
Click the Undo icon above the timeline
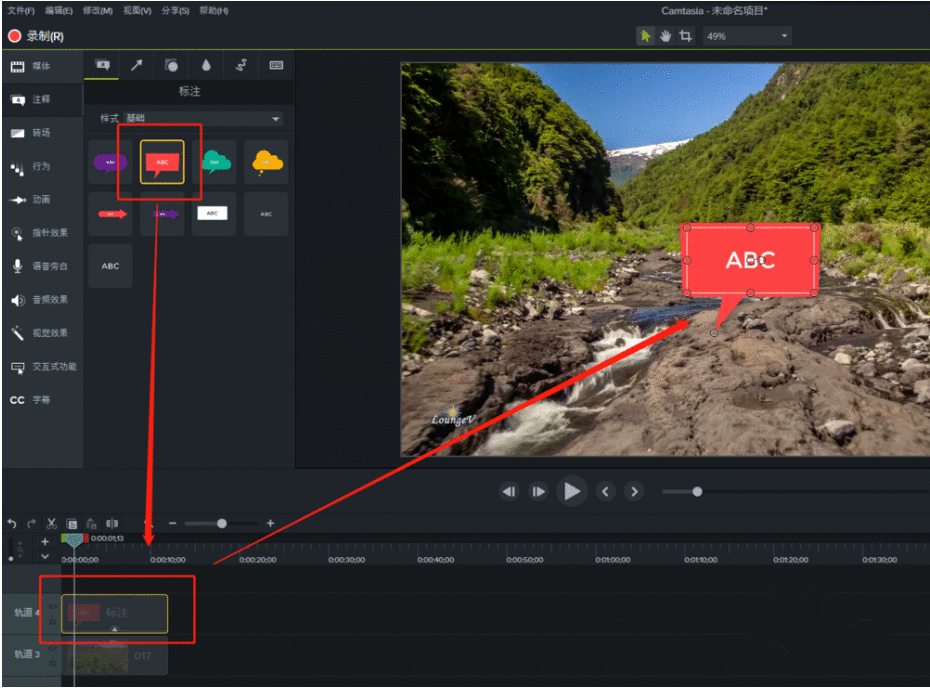pos(12,523)
